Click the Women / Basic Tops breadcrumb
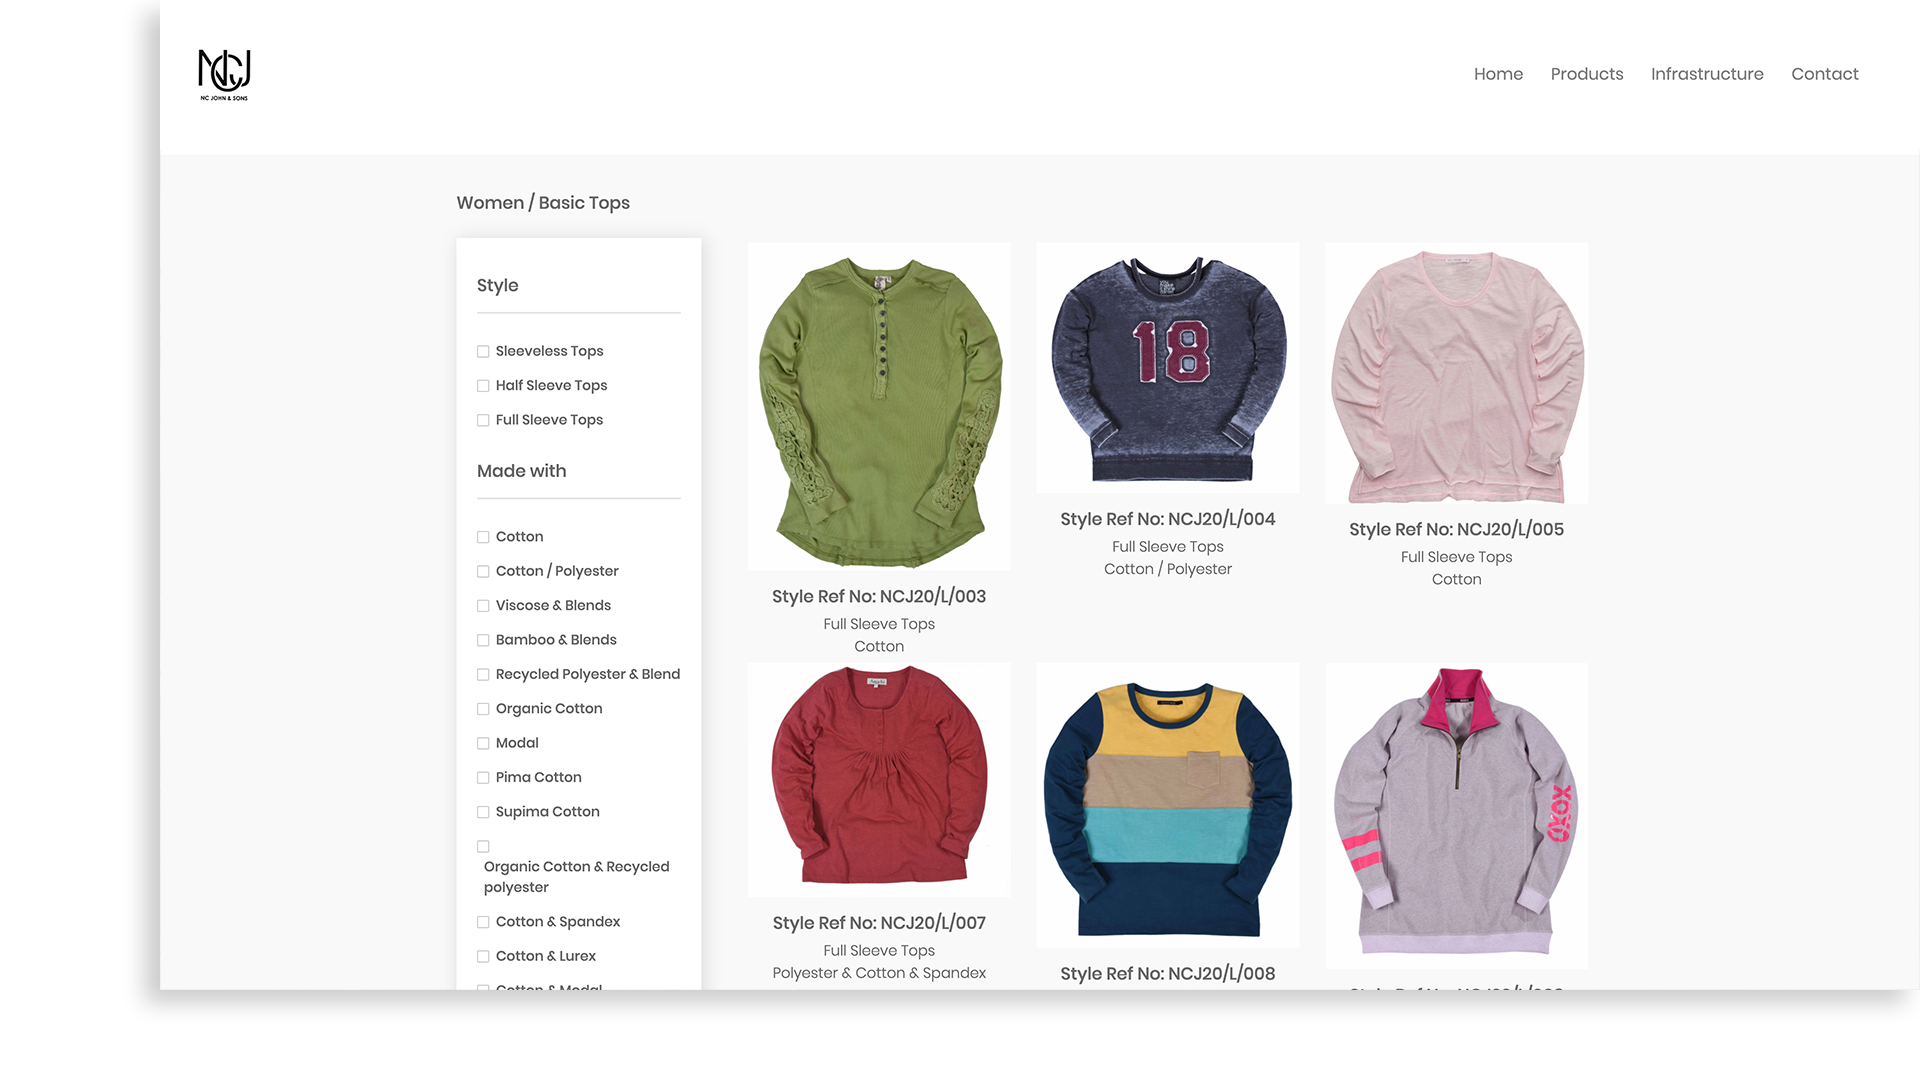Viewport: 1920px width, 1080px height. tap(543, 203)
